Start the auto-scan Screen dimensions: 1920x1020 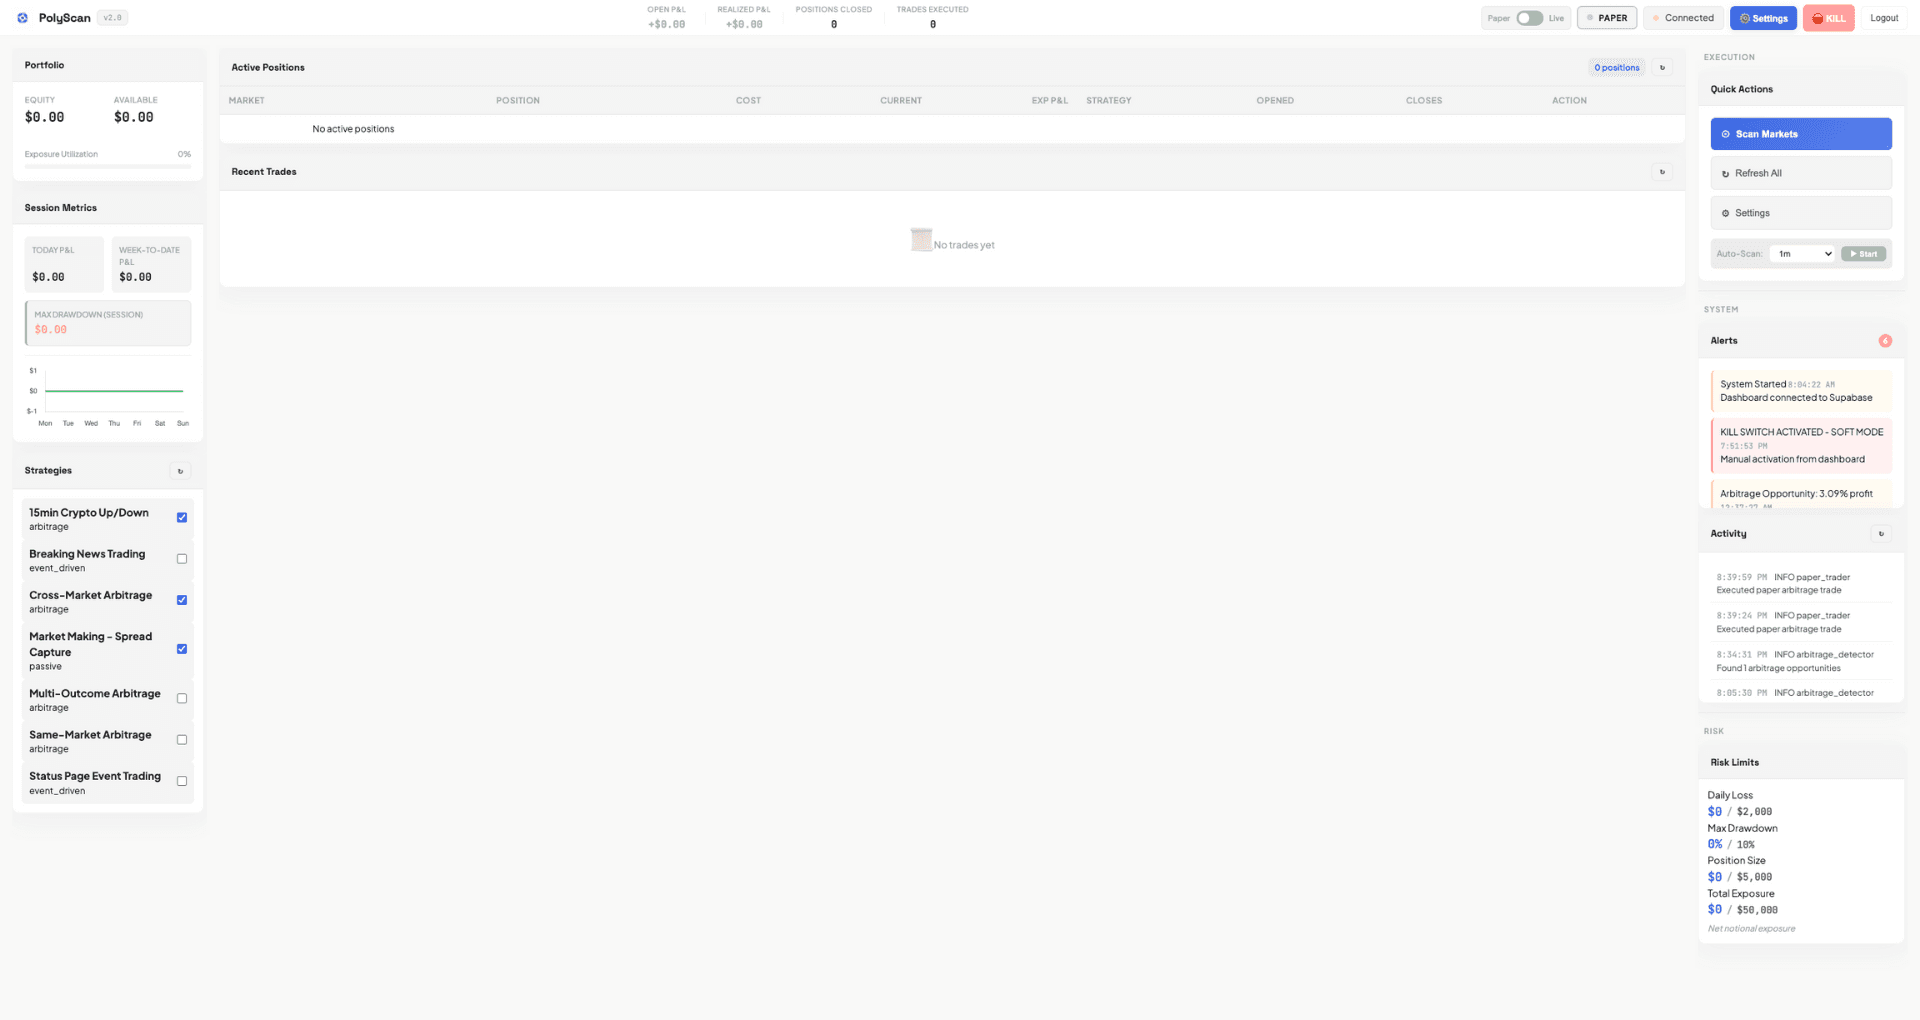1863,254
